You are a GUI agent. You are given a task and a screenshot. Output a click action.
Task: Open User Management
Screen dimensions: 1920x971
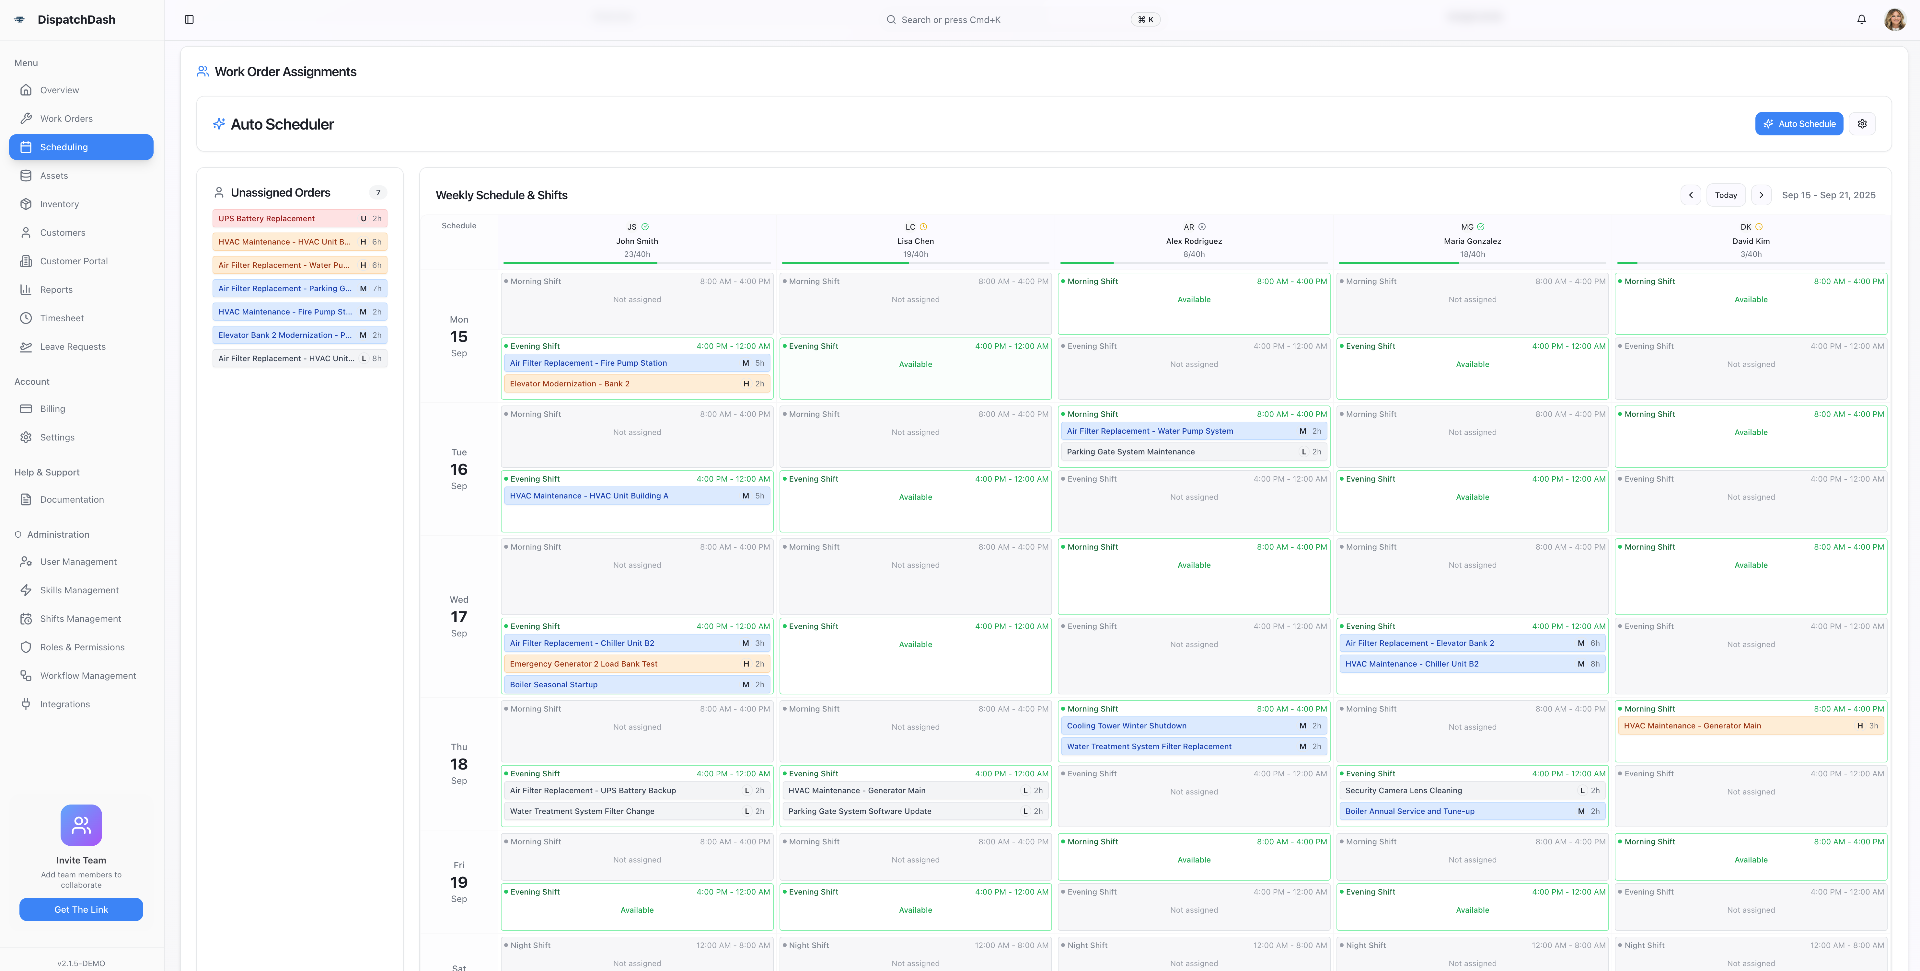pos(81,562)
